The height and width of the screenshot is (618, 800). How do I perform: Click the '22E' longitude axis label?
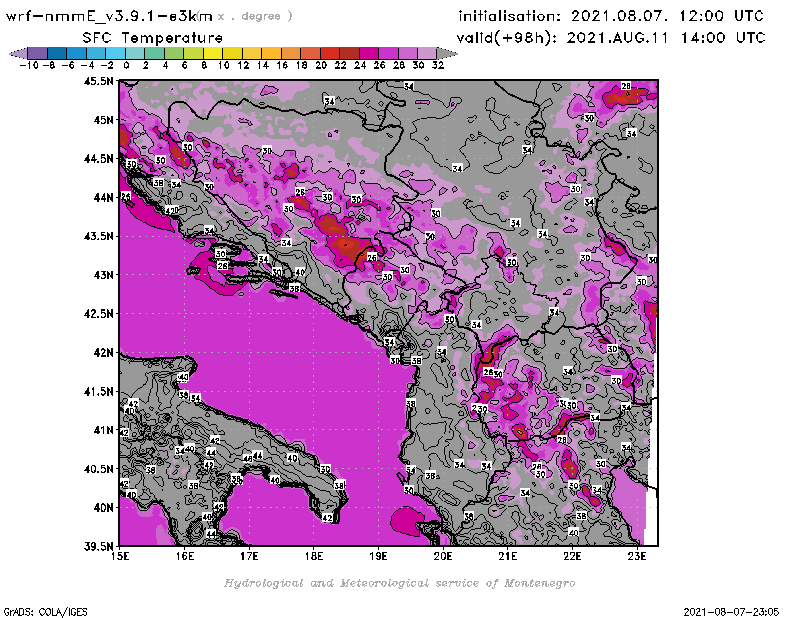point(572,556)
